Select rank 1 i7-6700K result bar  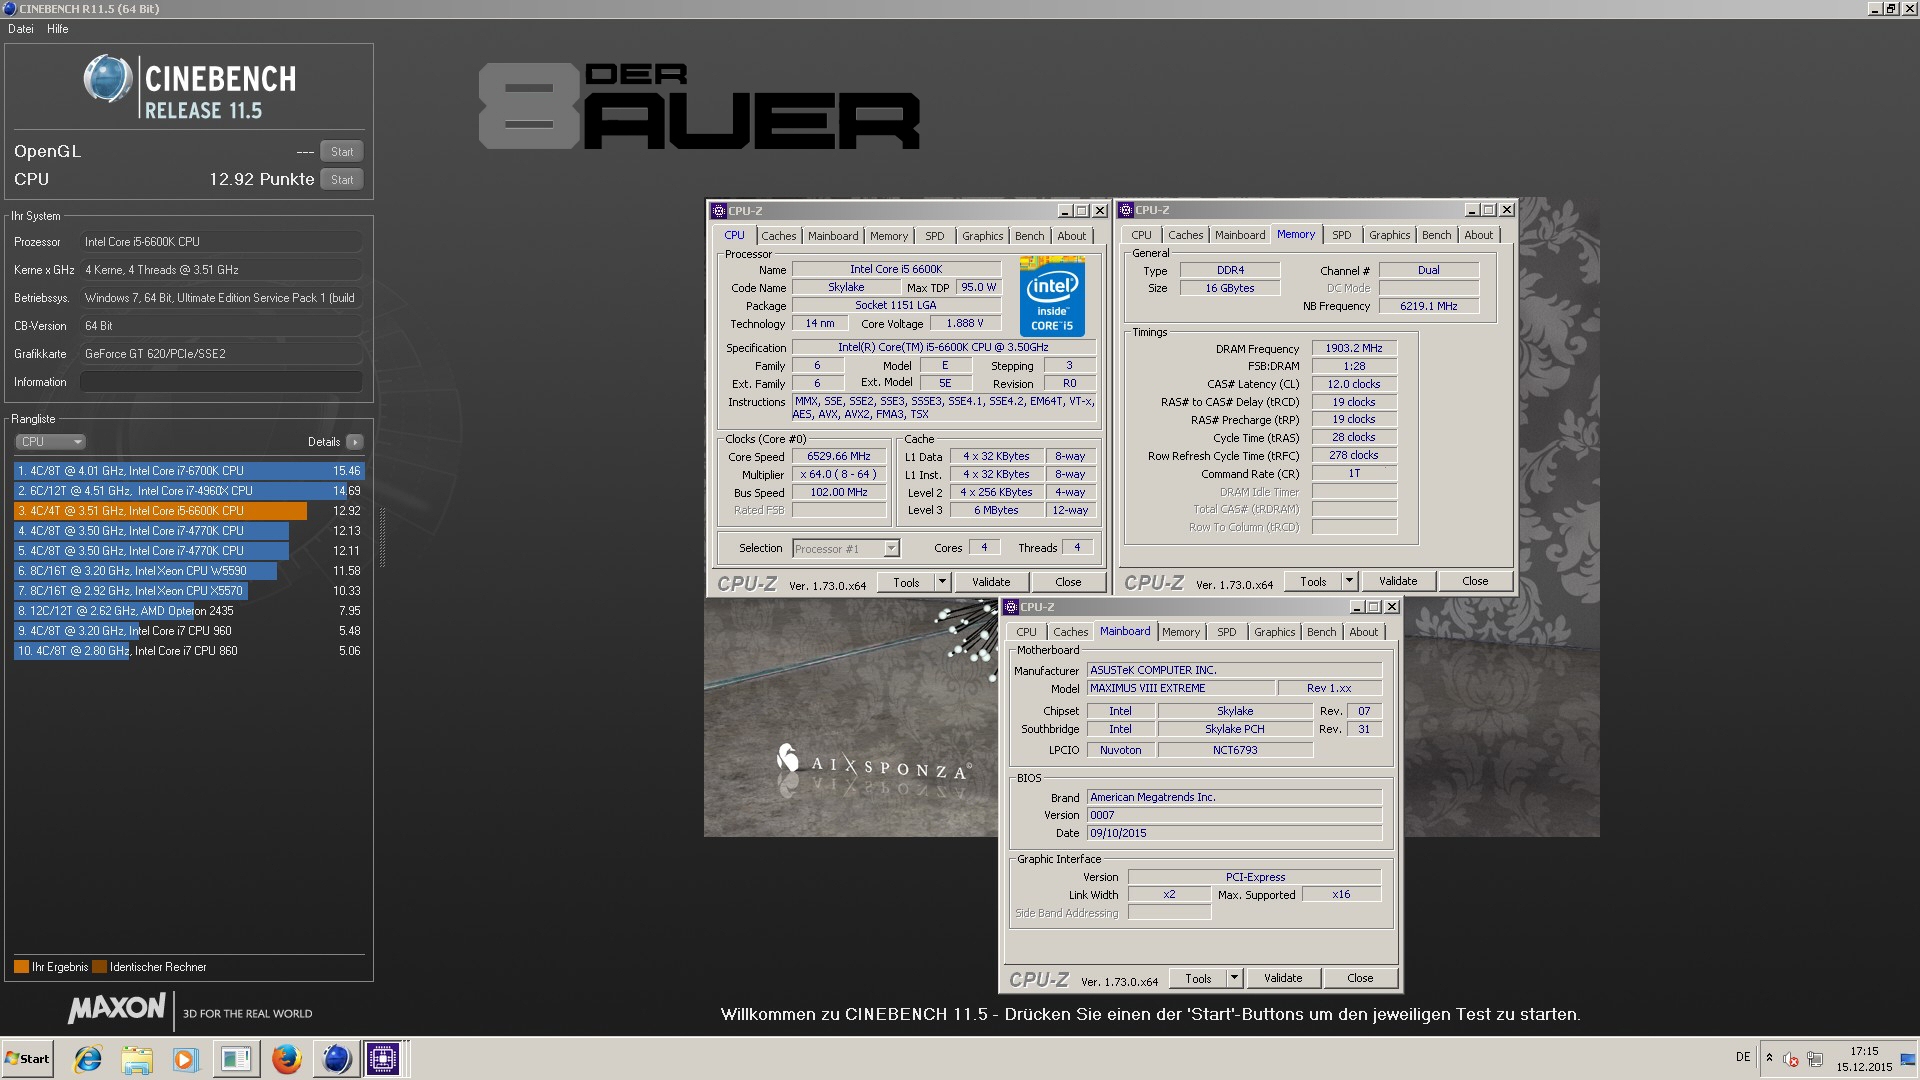coord(189,471)
